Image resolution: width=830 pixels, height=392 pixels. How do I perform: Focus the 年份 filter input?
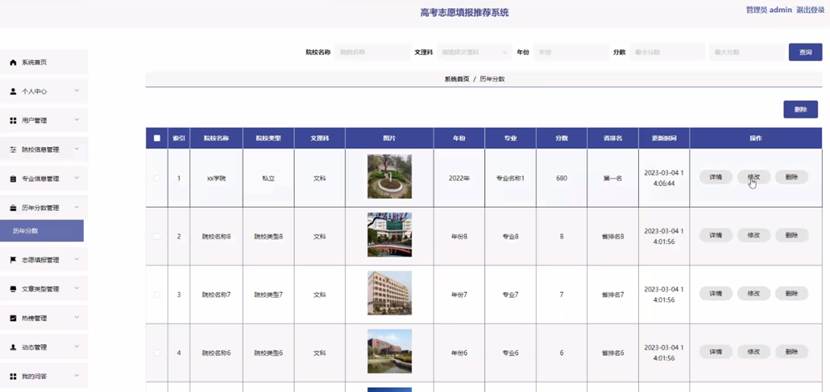pyautogui.click(x=572, y=52)
